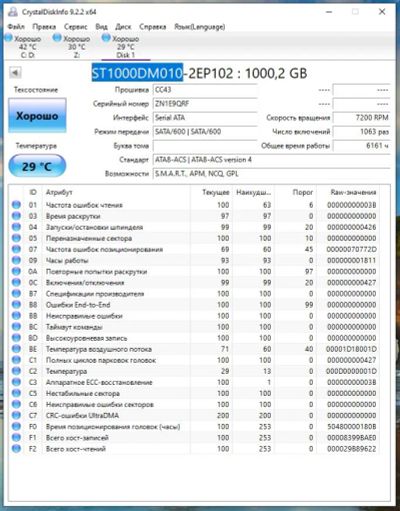This screenshot has width=400, height=511.
Task: Open the Вид menu
Action: pos(101,27)
